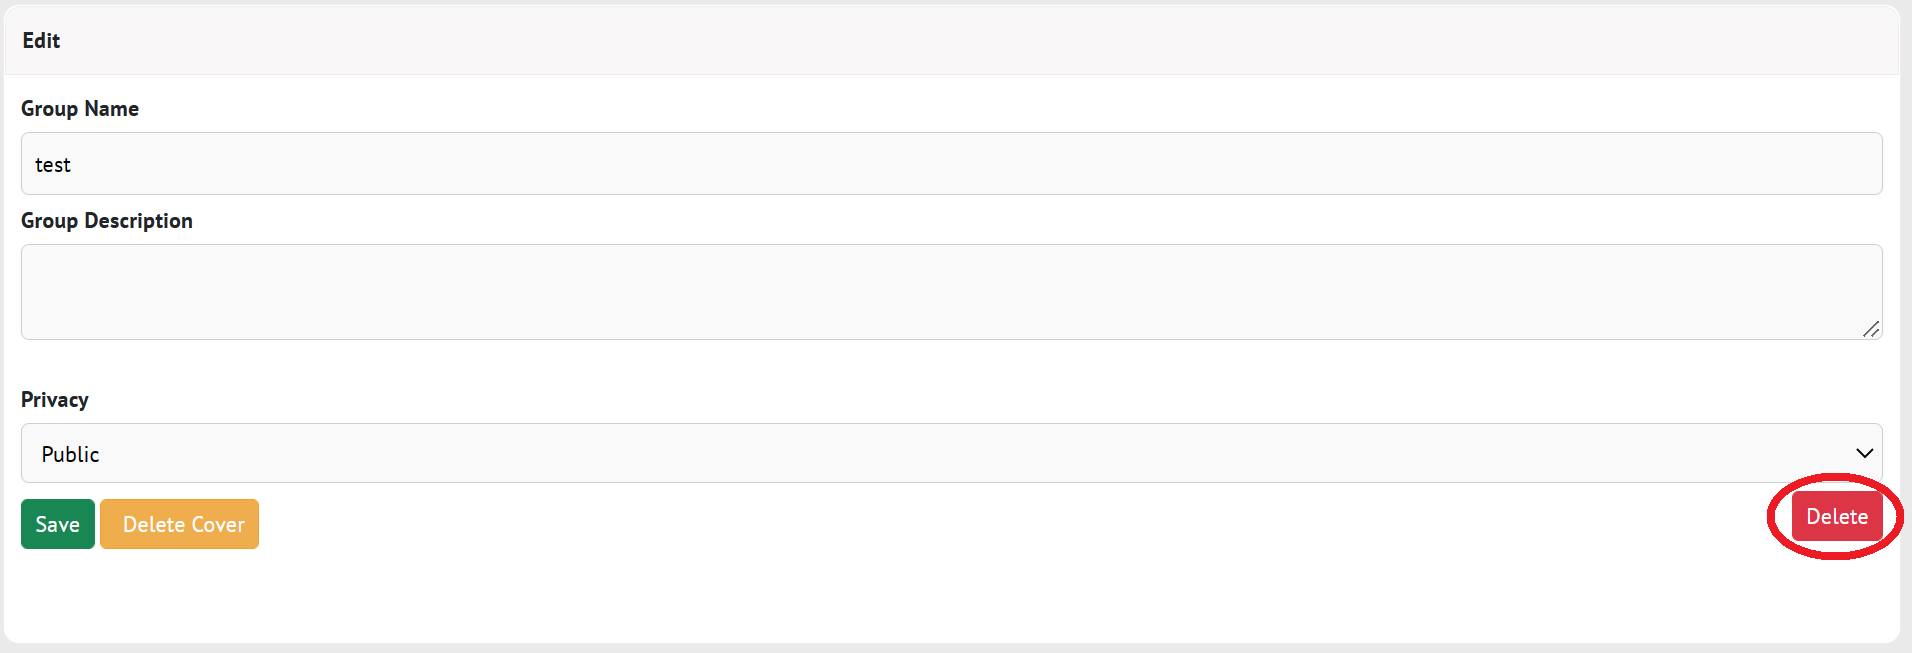
Task: Open the Privacy dropdown
Action: coord(950,453)
